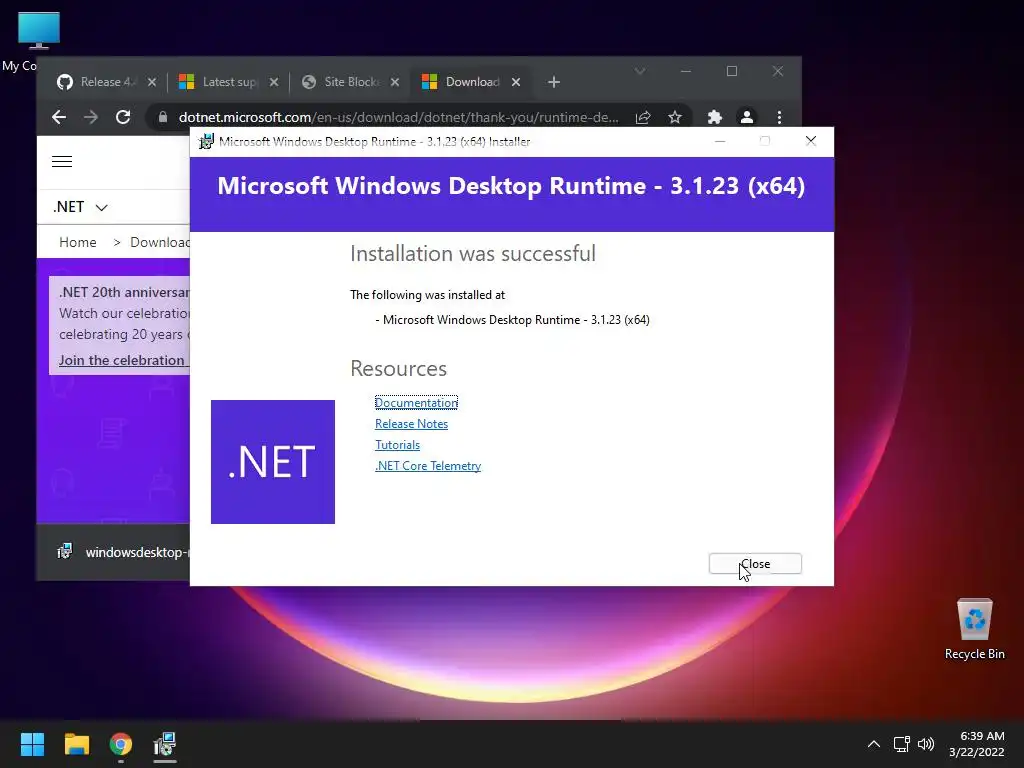Go forward in Chrome
The image size is (1024, 768).
pyautogui.click(x=91, y=117)
